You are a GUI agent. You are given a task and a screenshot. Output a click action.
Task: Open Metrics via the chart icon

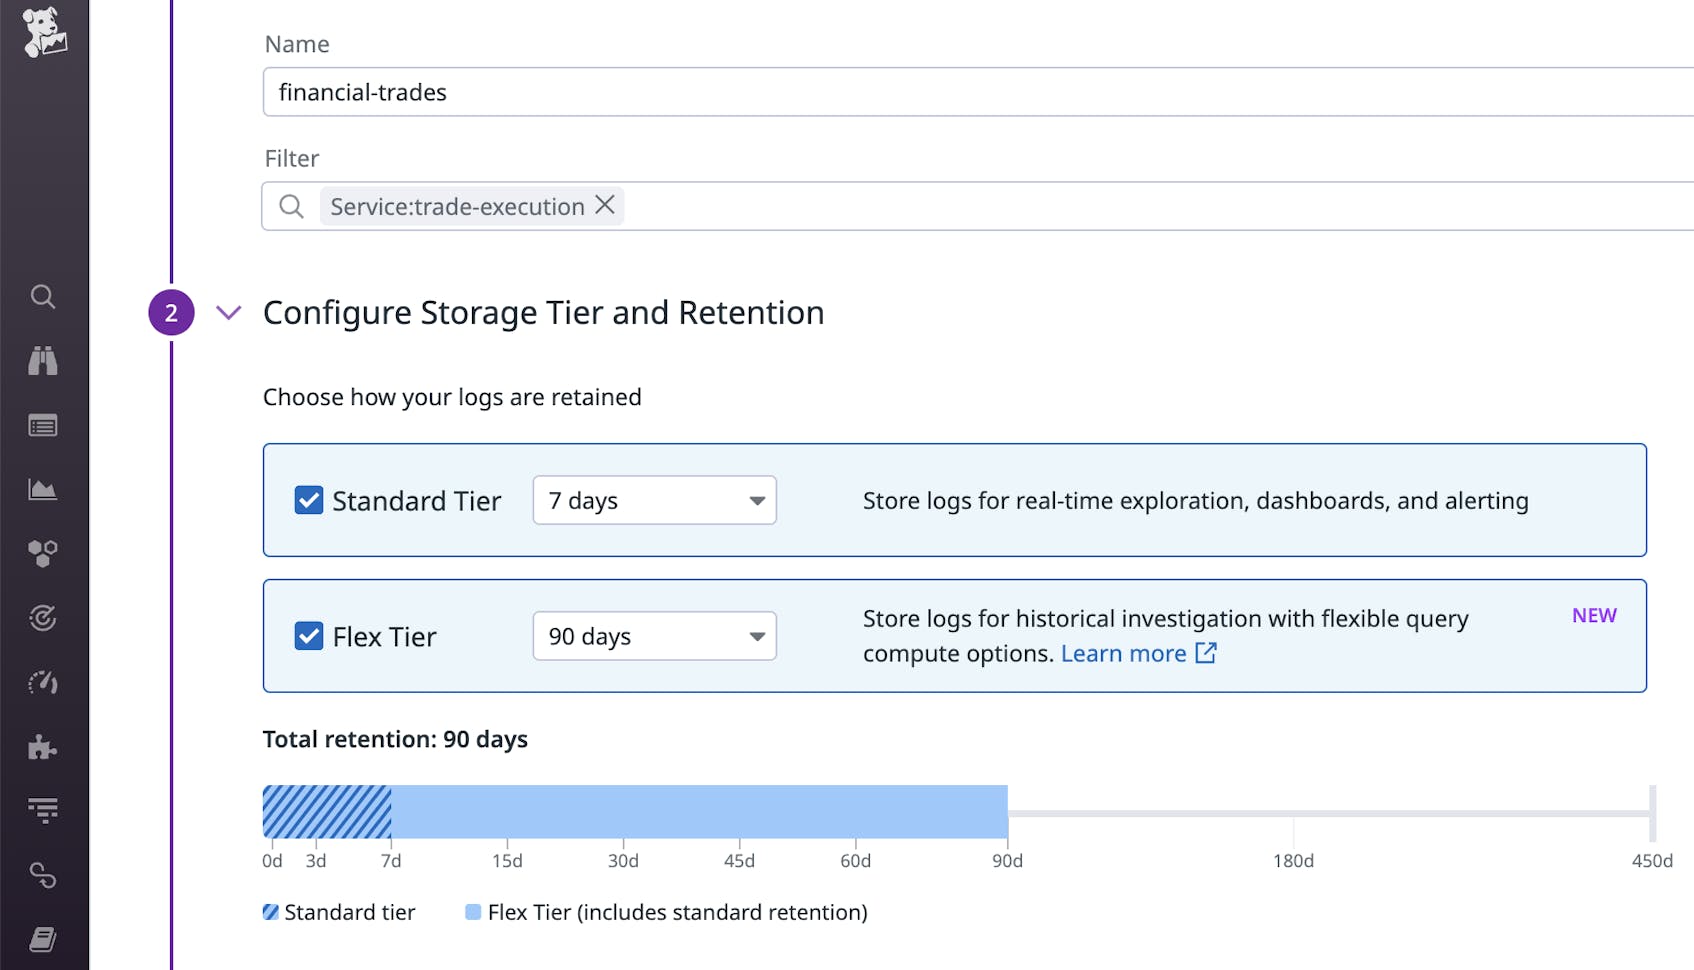(44, 489)
